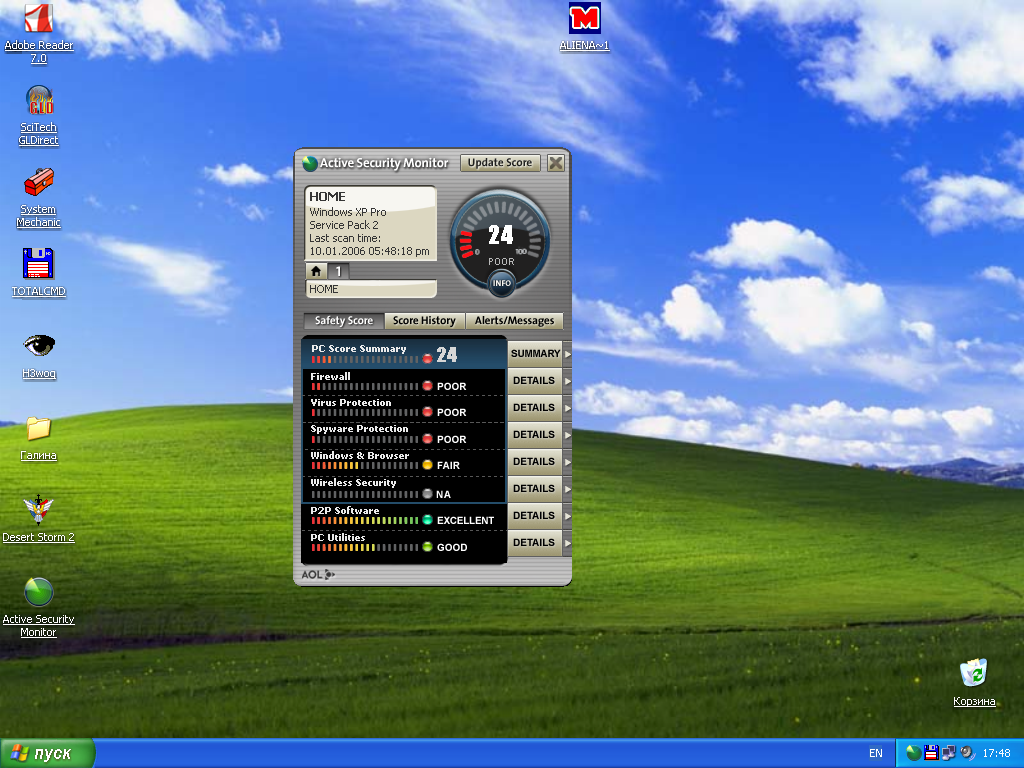Switch to the Safety Score tab
The height and width of the screenshot is (768, 1024).
(344, 321)
